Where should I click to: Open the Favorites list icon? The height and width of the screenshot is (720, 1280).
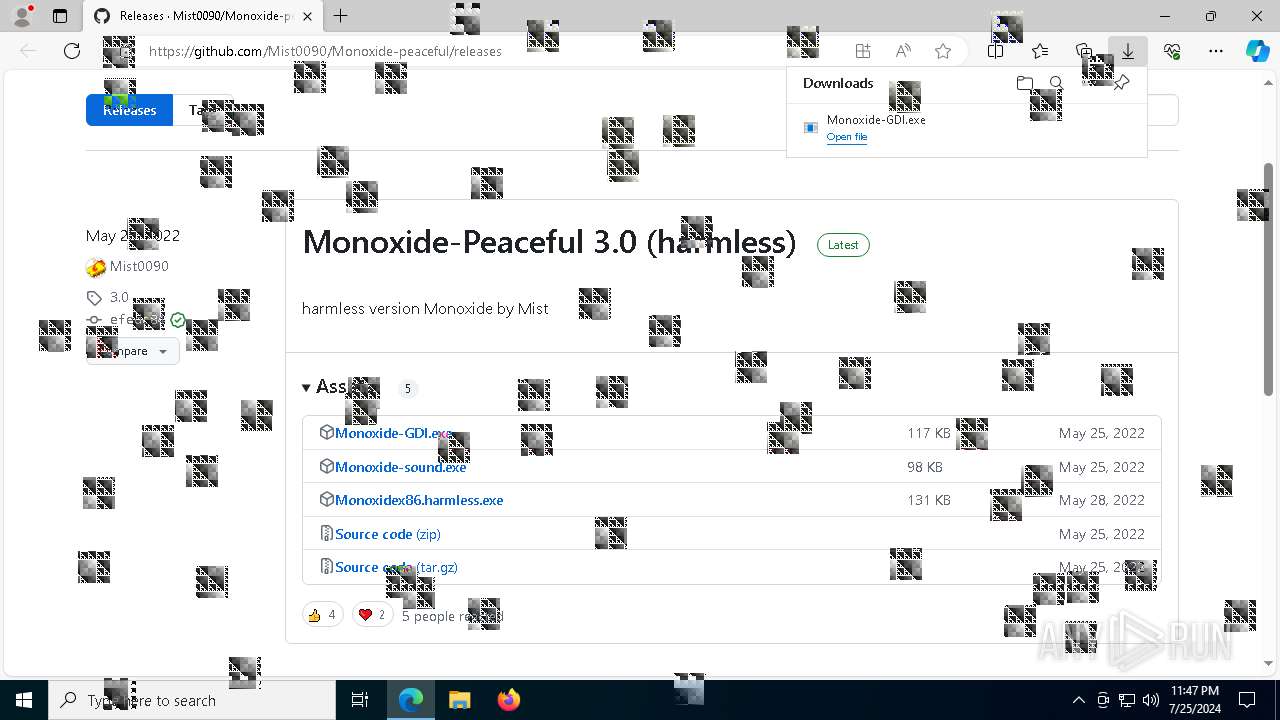click(x=1040, y=51)
